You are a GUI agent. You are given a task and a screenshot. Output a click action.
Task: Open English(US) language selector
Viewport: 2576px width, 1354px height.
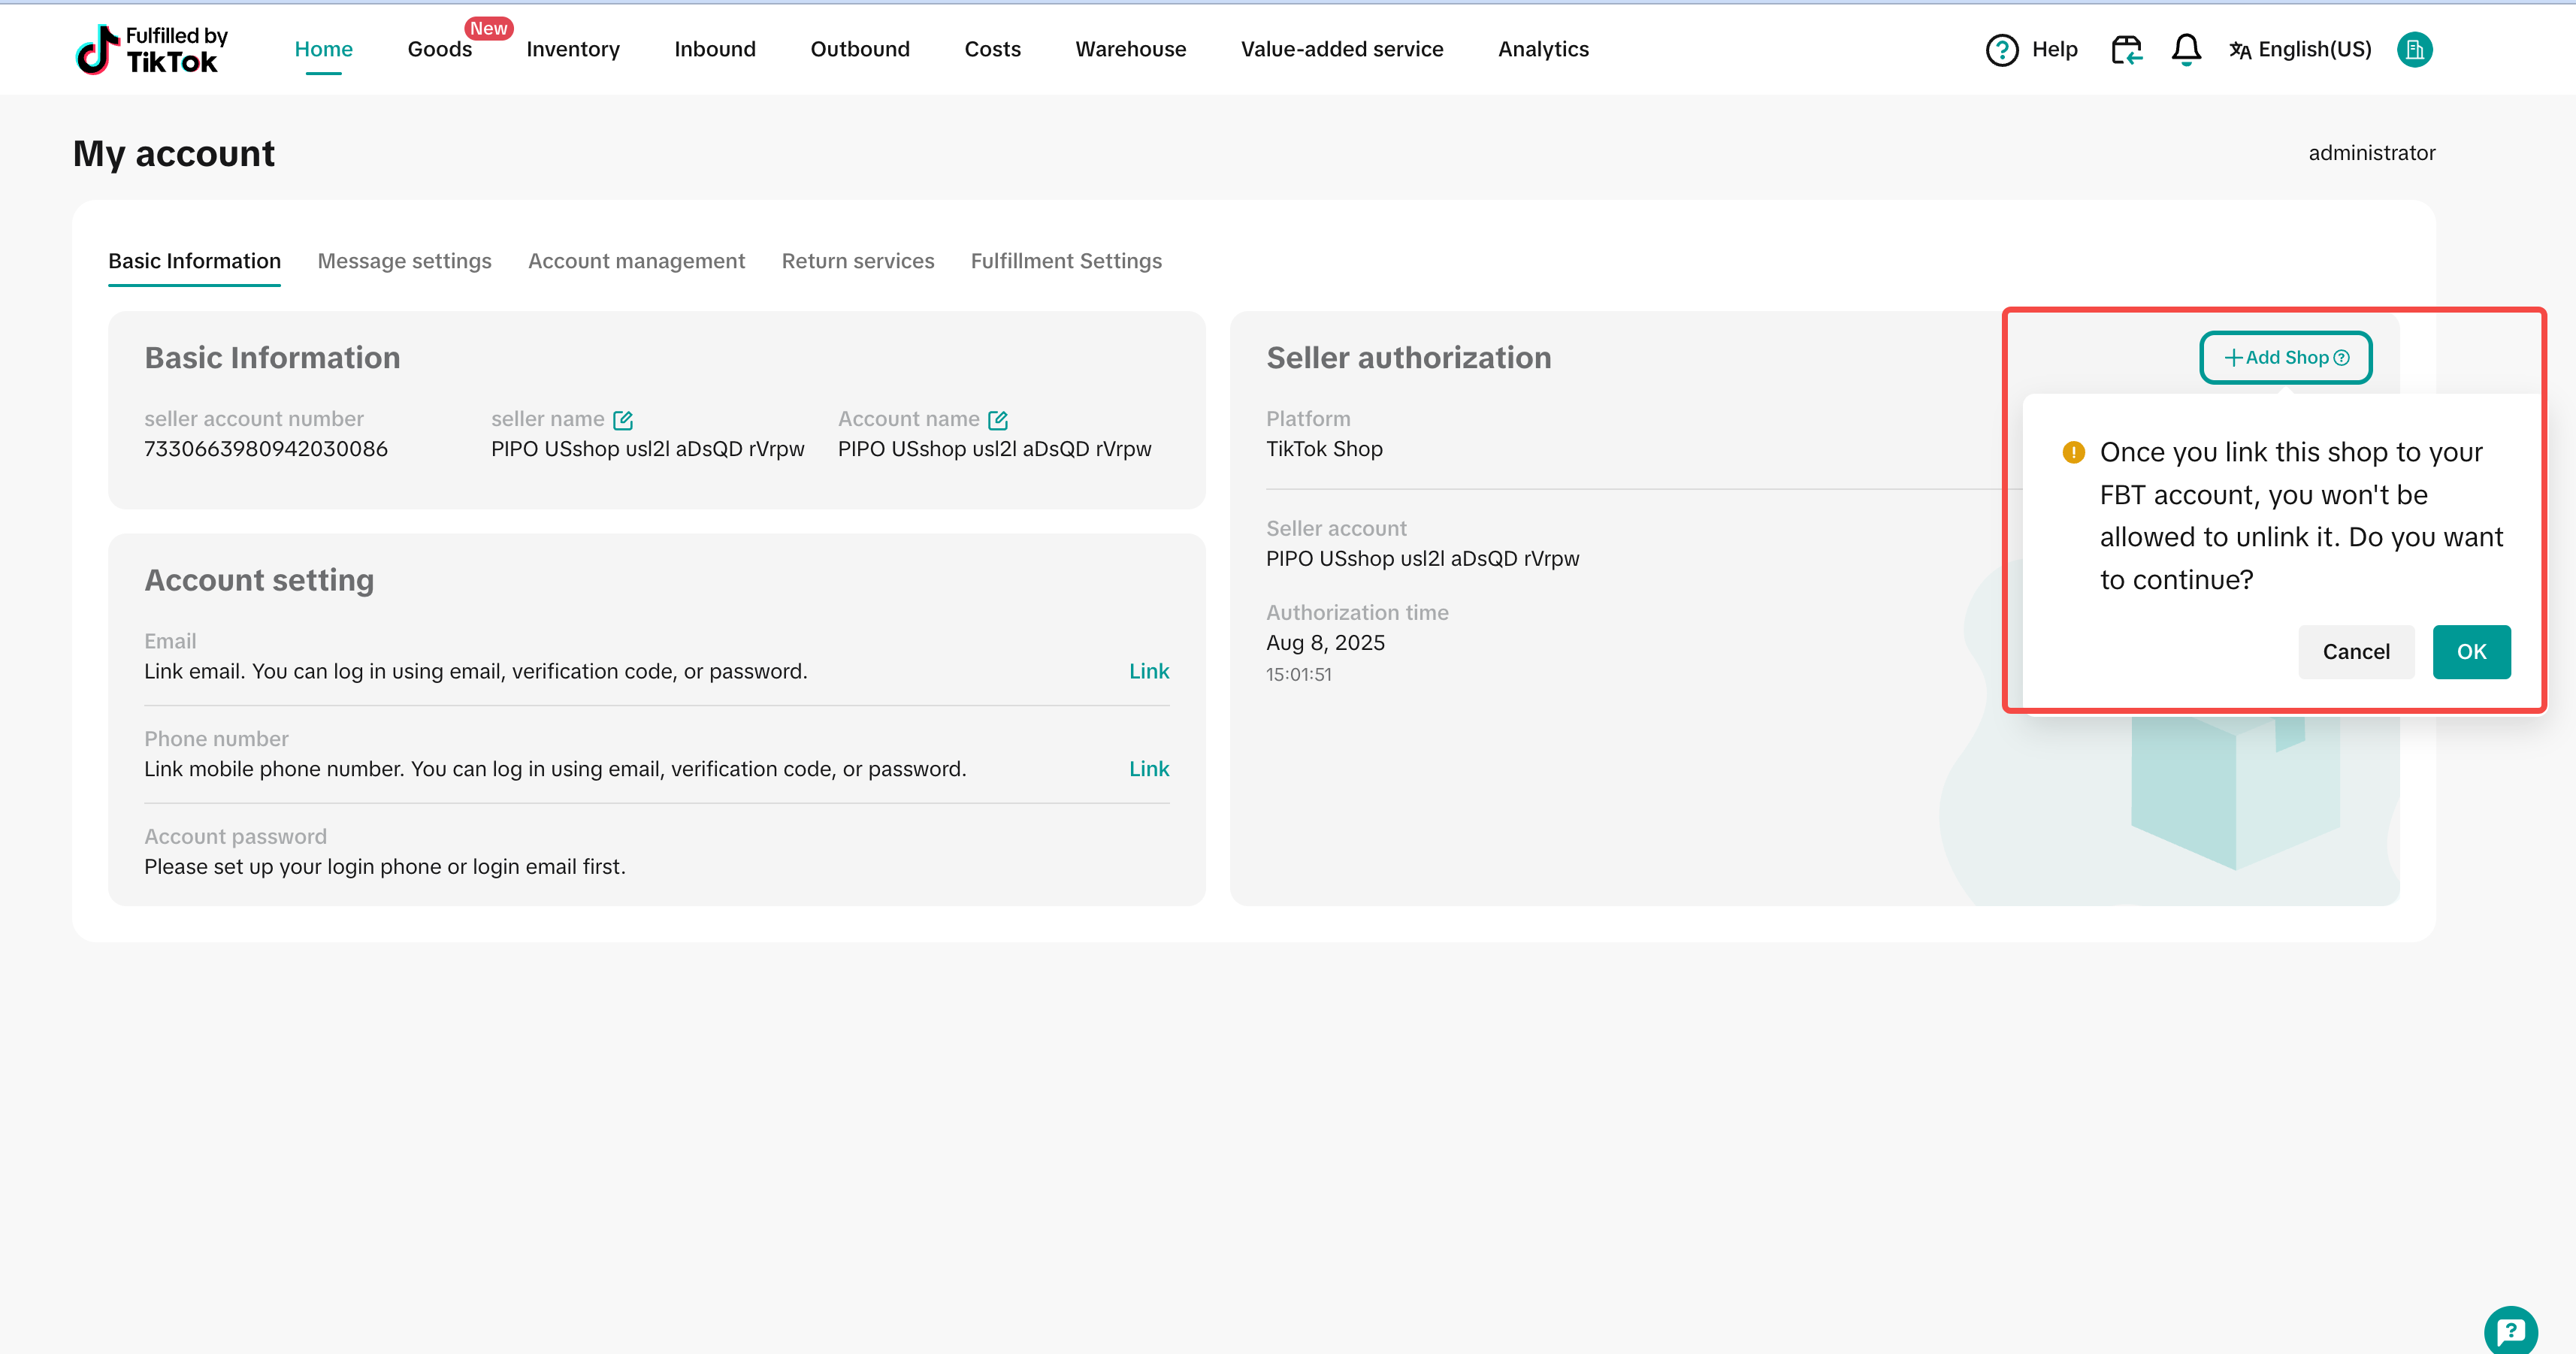tap(2301, 49)
